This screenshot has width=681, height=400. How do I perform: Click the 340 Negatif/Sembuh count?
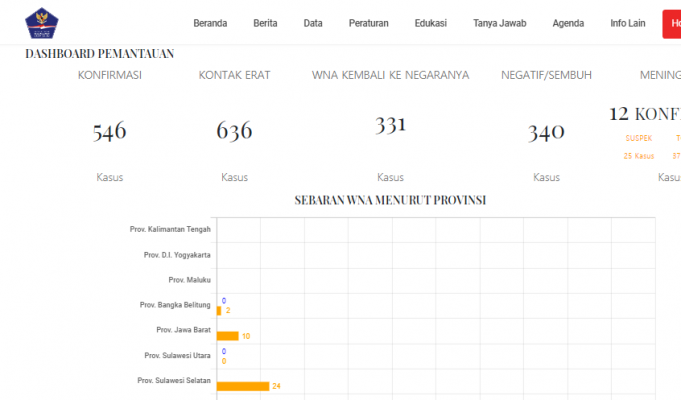(x=546, y=132)
